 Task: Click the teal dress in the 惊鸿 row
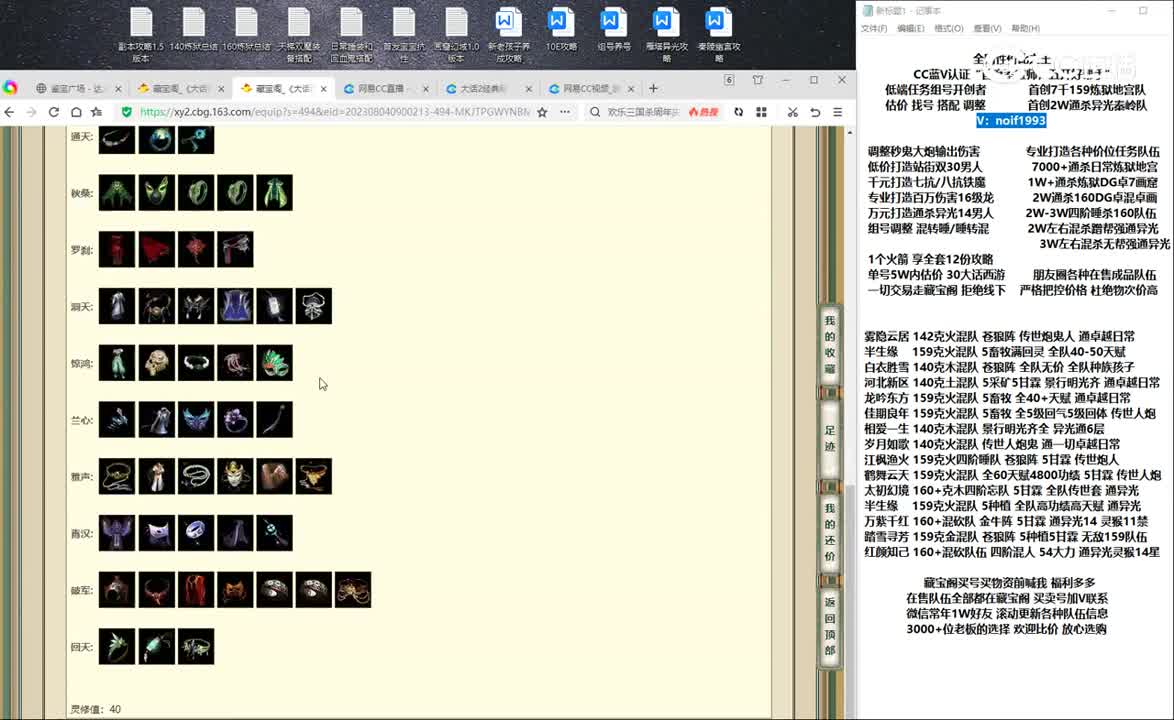click(x=117, y=363)
